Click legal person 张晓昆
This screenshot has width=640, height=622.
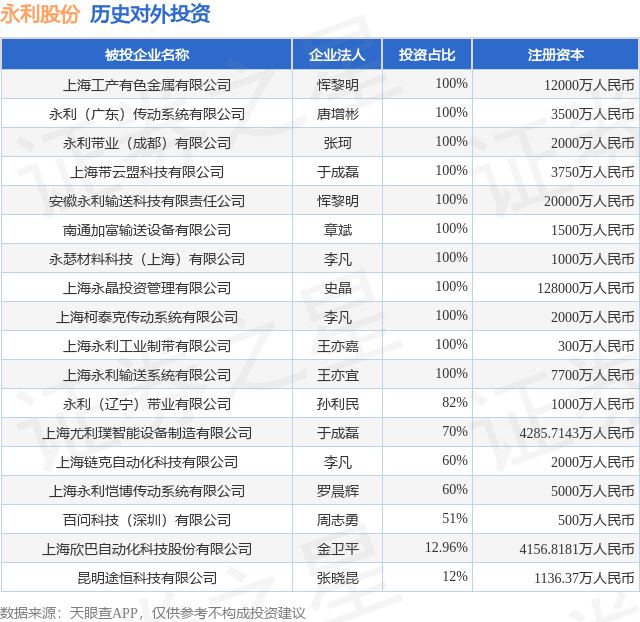338,578
